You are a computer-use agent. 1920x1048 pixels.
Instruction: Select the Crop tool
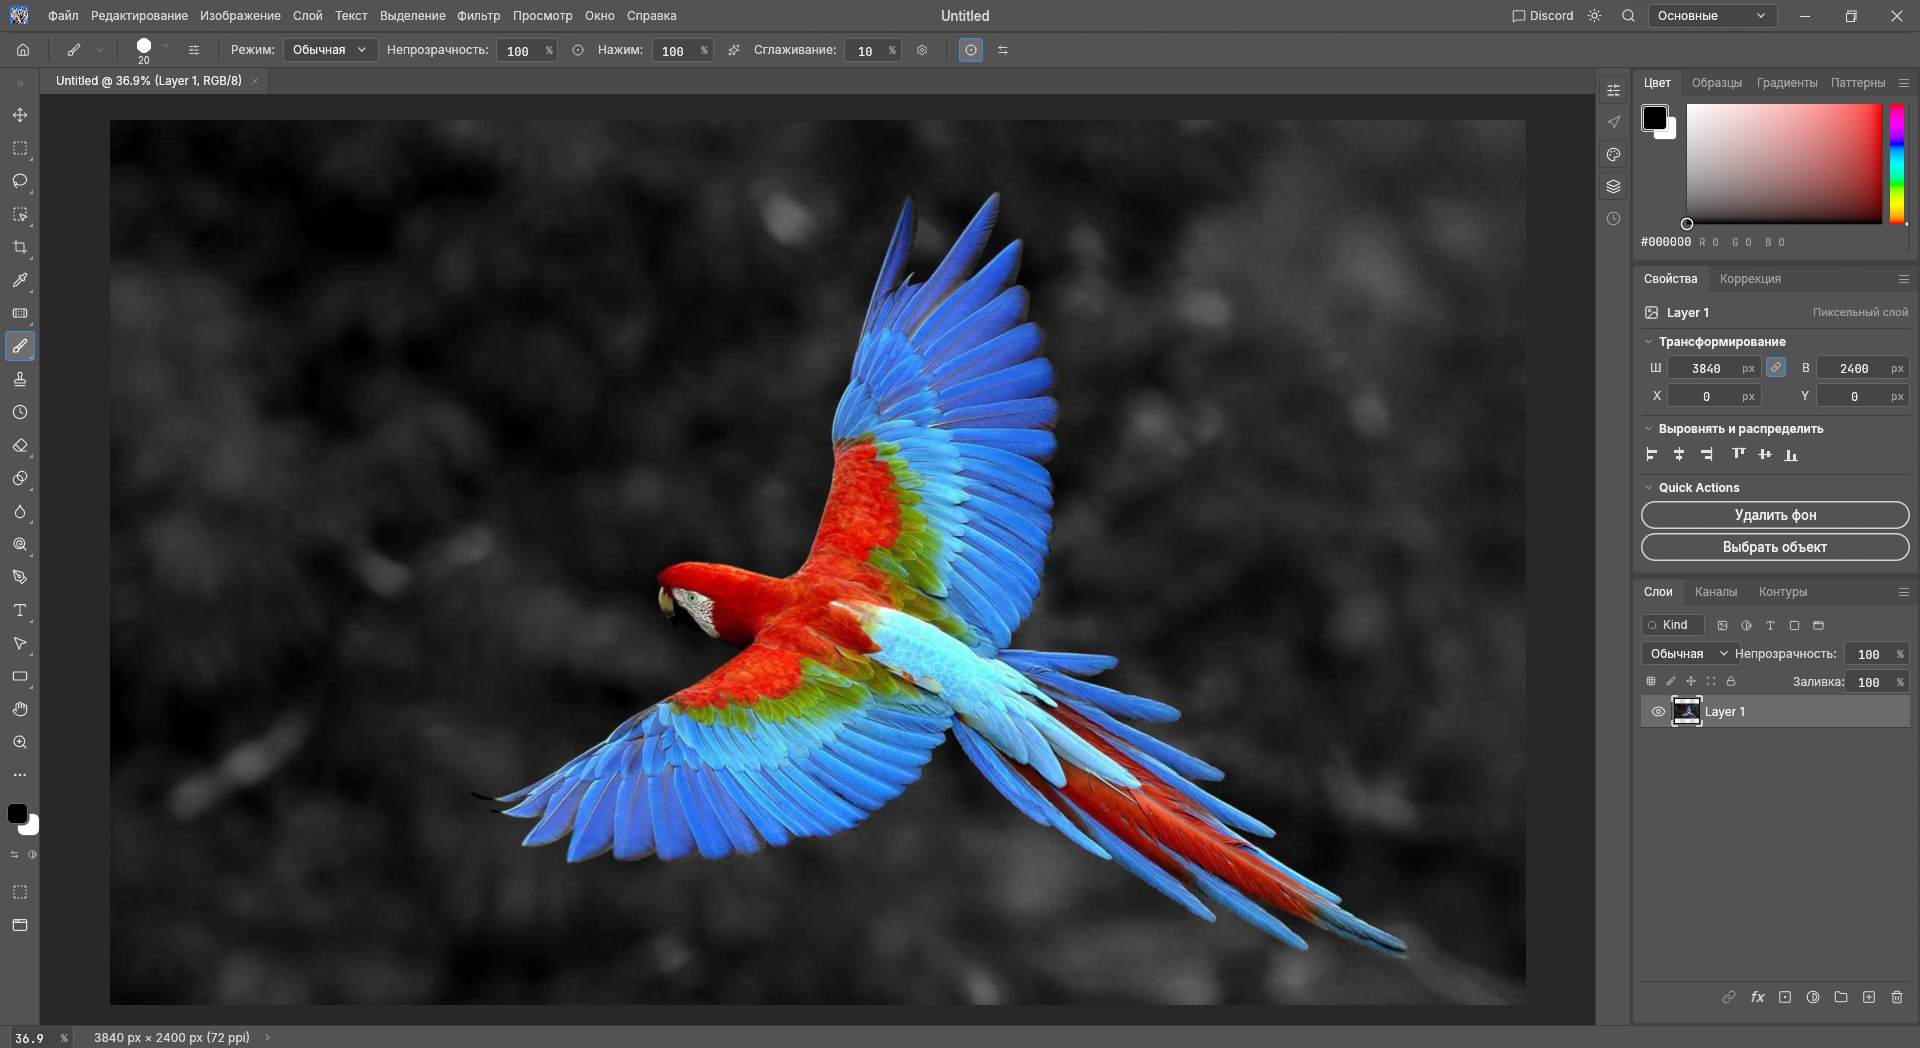point(20,247)
